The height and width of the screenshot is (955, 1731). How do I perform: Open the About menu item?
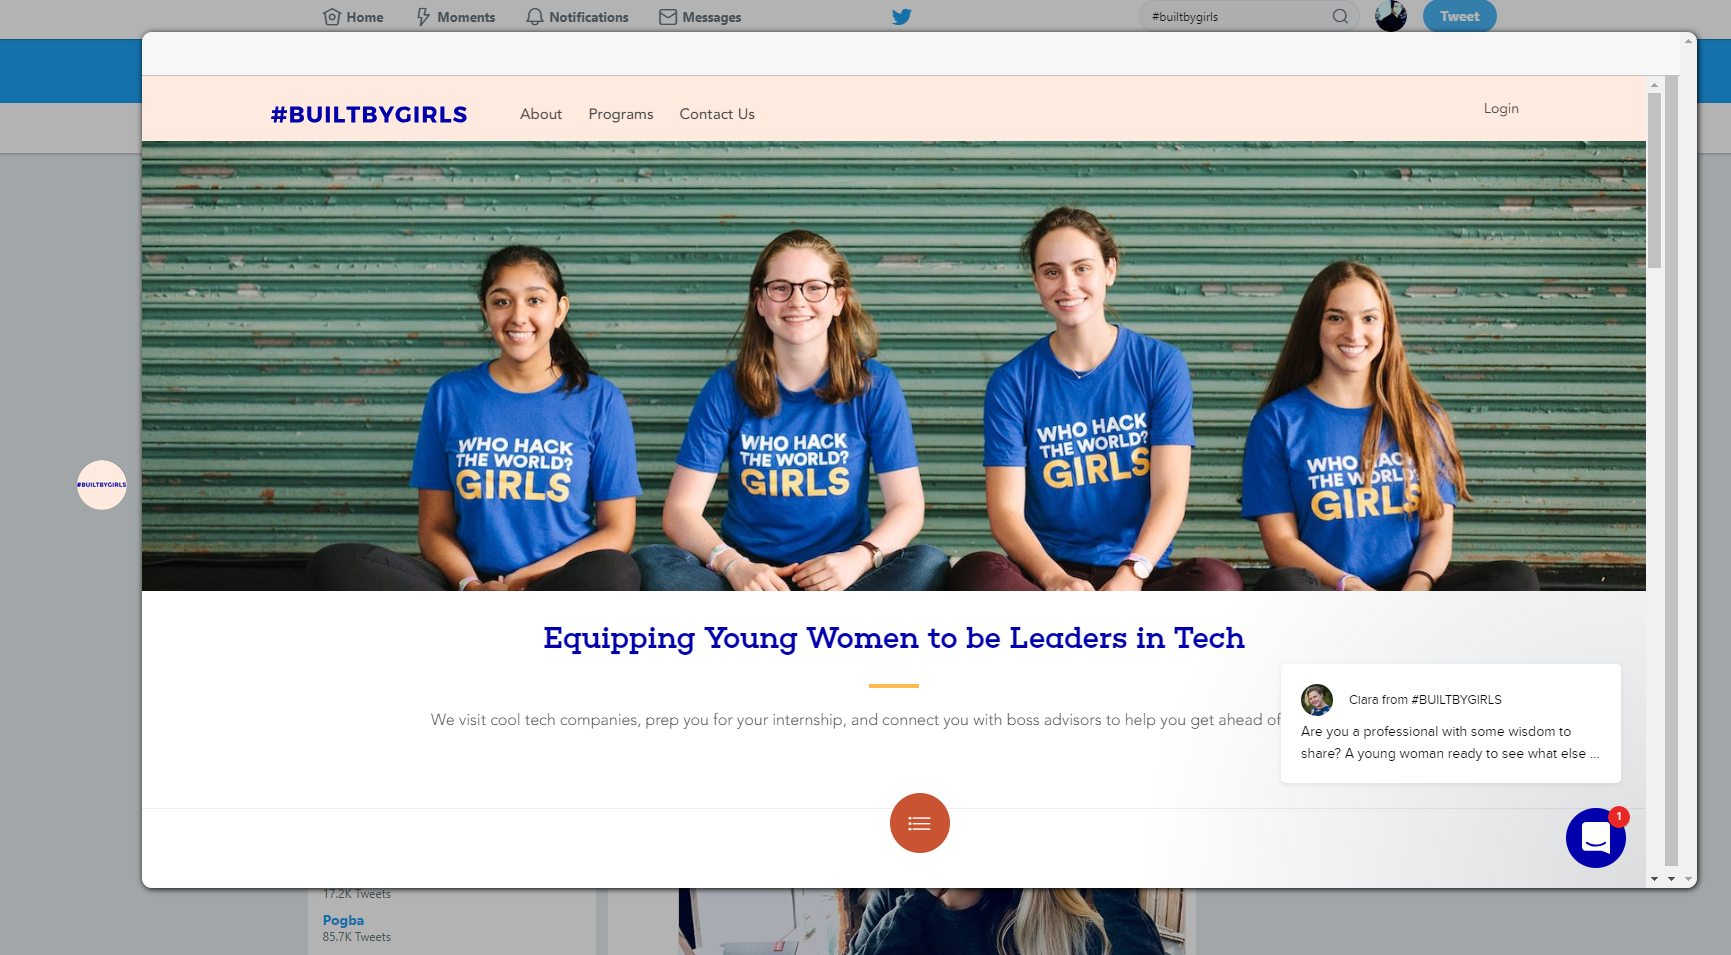541,114
